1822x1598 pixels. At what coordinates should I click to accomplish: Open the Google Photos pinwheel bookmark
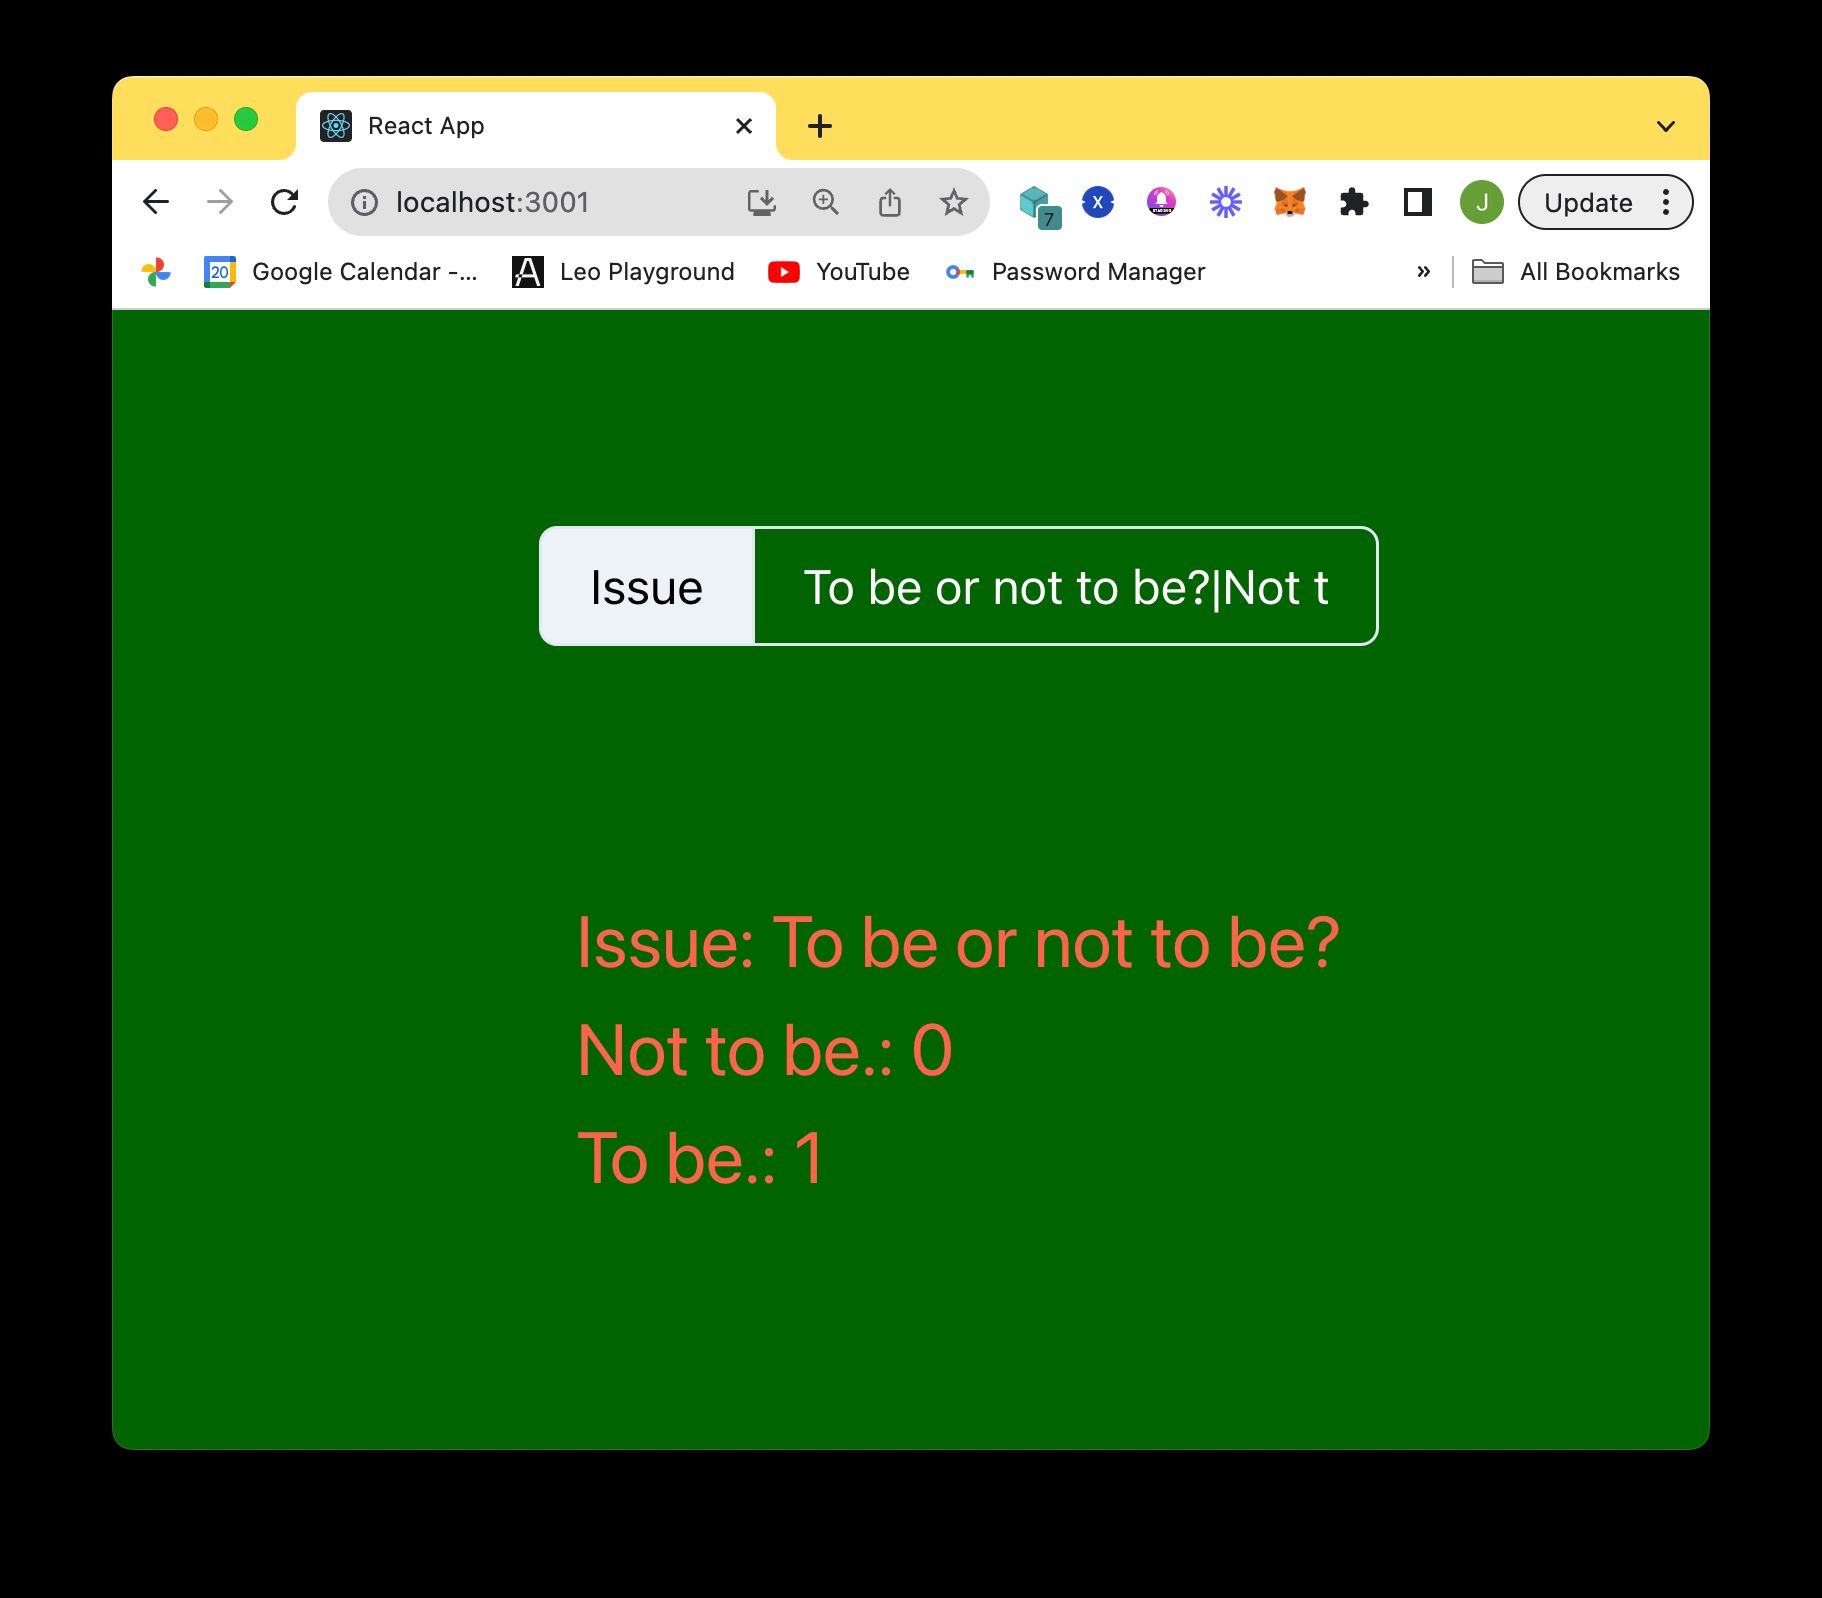[x=156, y=272]
